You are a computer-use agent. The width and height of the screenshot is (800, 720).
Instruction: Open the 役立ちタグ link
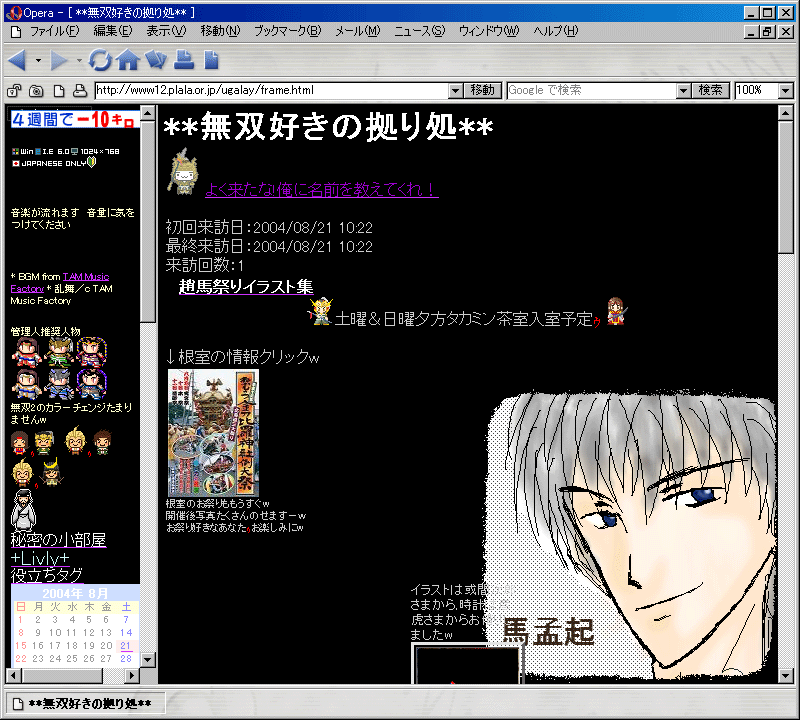click(x=46, y=576)
